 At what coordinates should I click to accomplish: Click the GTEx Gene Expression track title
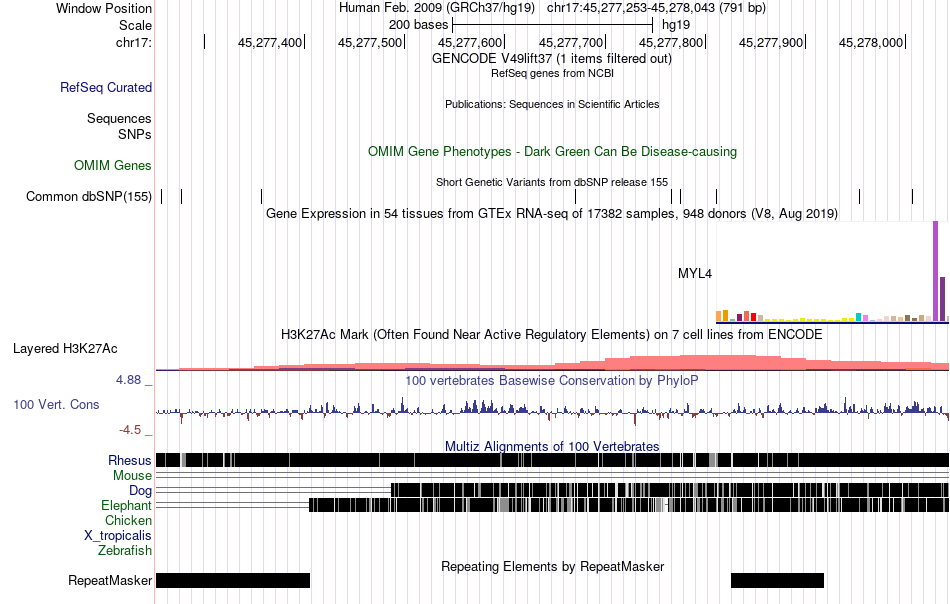pos(552,213)
